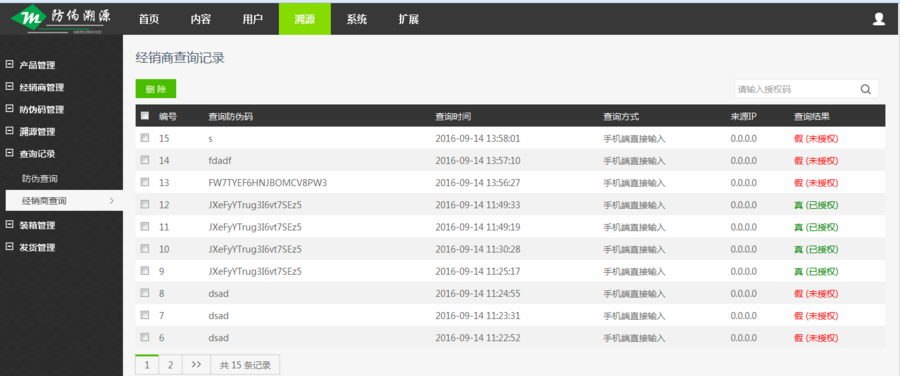Click the 查询方式 column header
The image size is (900, 376).
coord(620,116)
